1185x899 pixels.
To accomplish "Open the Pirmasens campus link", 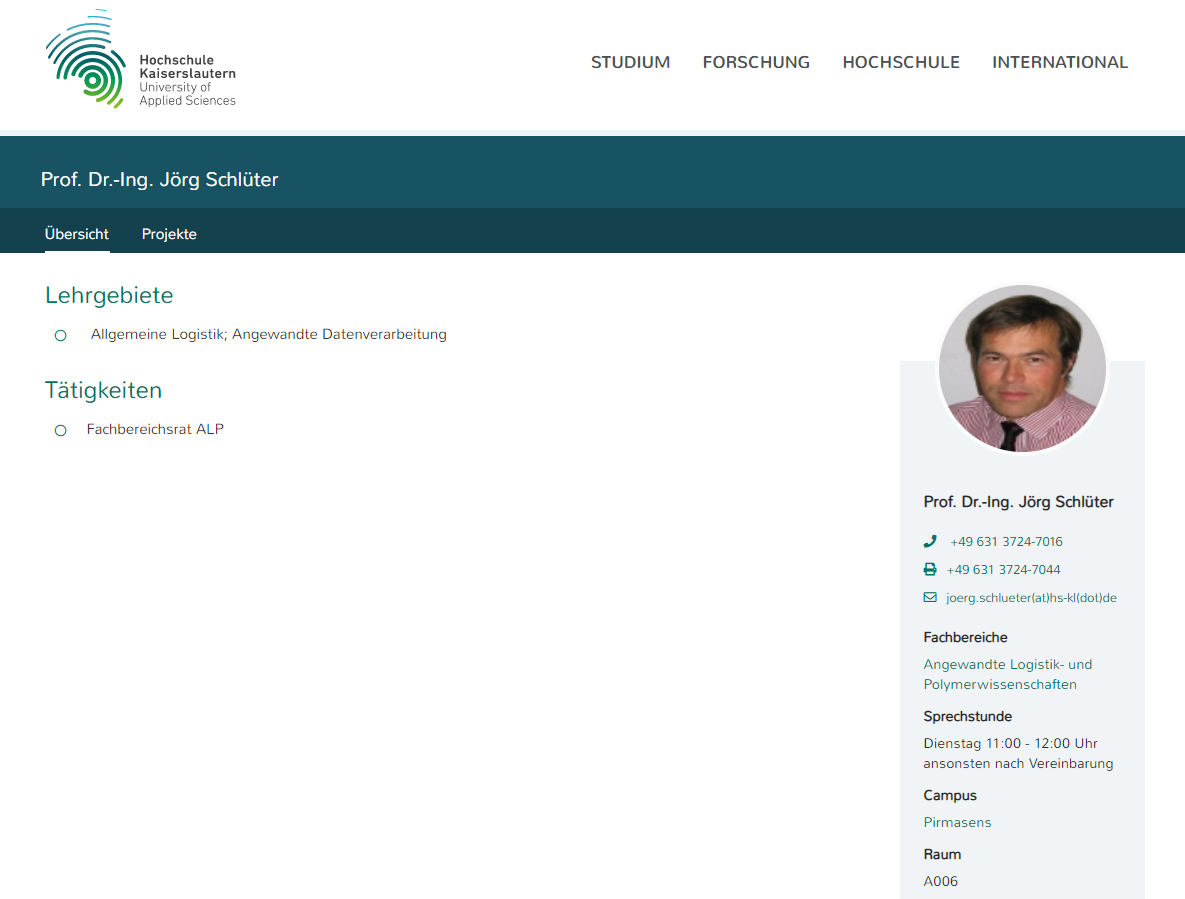I will (957, 822).
